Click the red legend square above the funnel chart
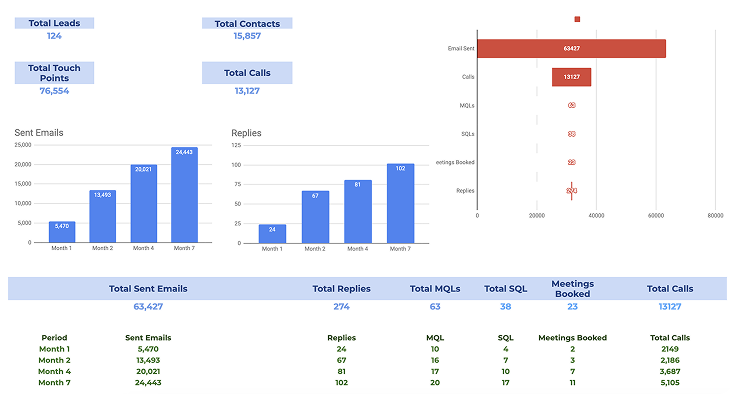 pos(577,18)
